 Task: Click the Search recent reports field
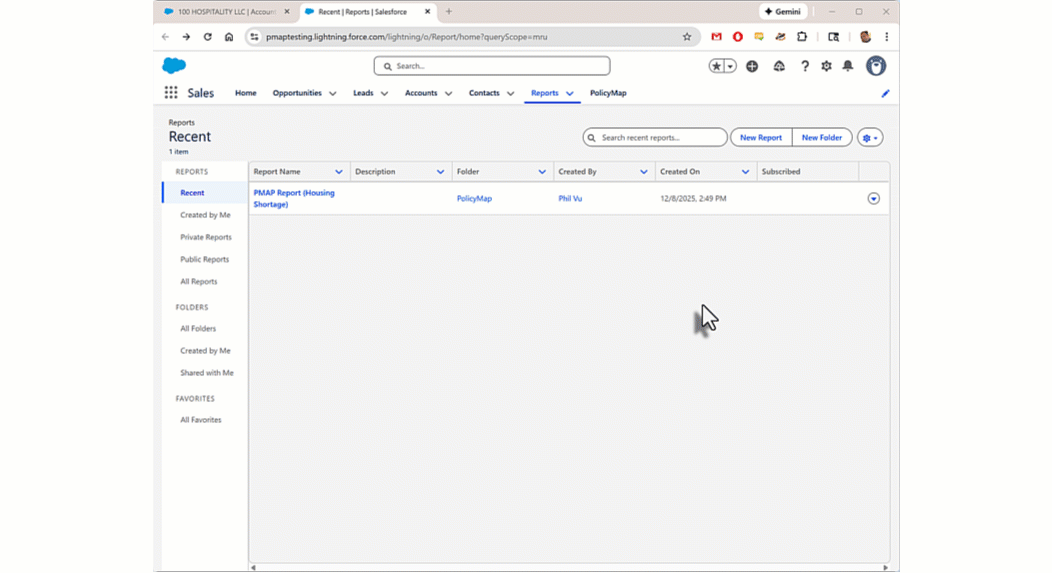click(655, 138)
